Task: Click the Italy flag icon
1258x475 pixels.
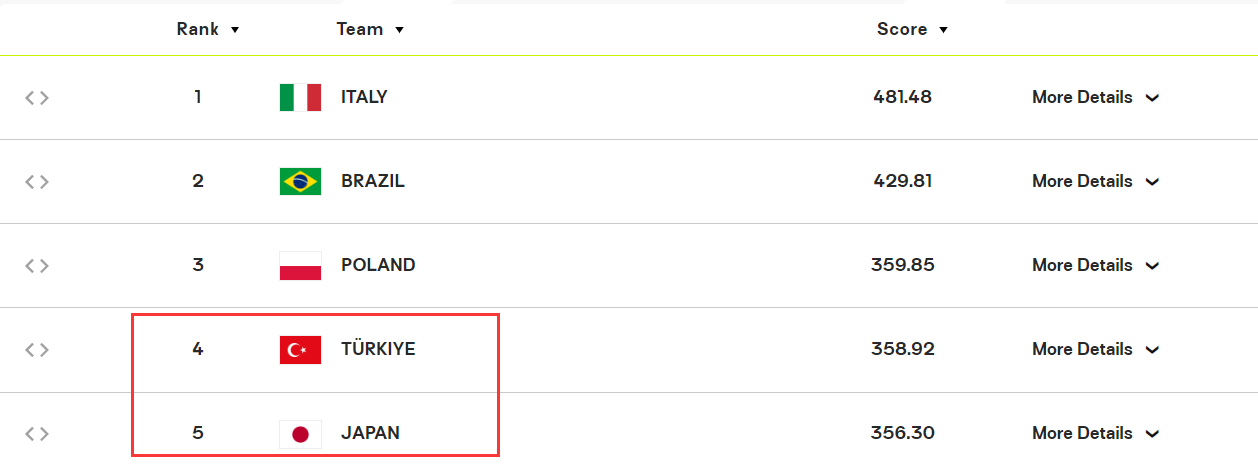Action: 300,97
